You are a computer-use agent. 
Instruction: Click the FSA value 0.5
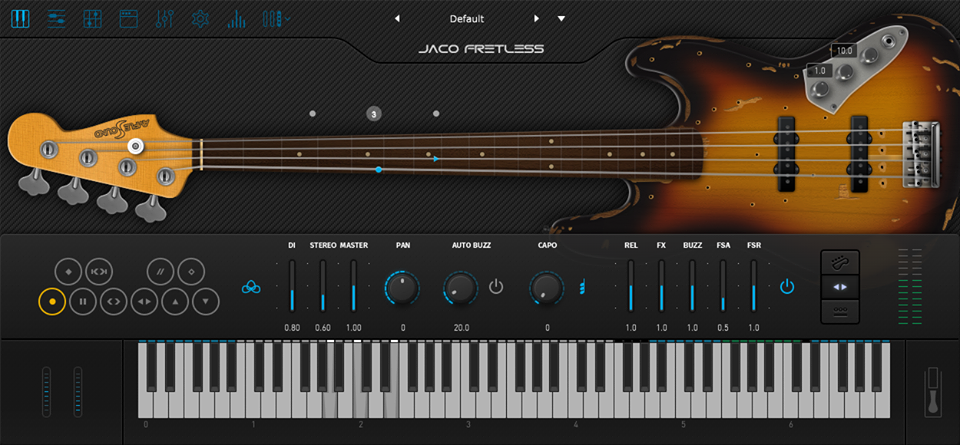point(723,327)
